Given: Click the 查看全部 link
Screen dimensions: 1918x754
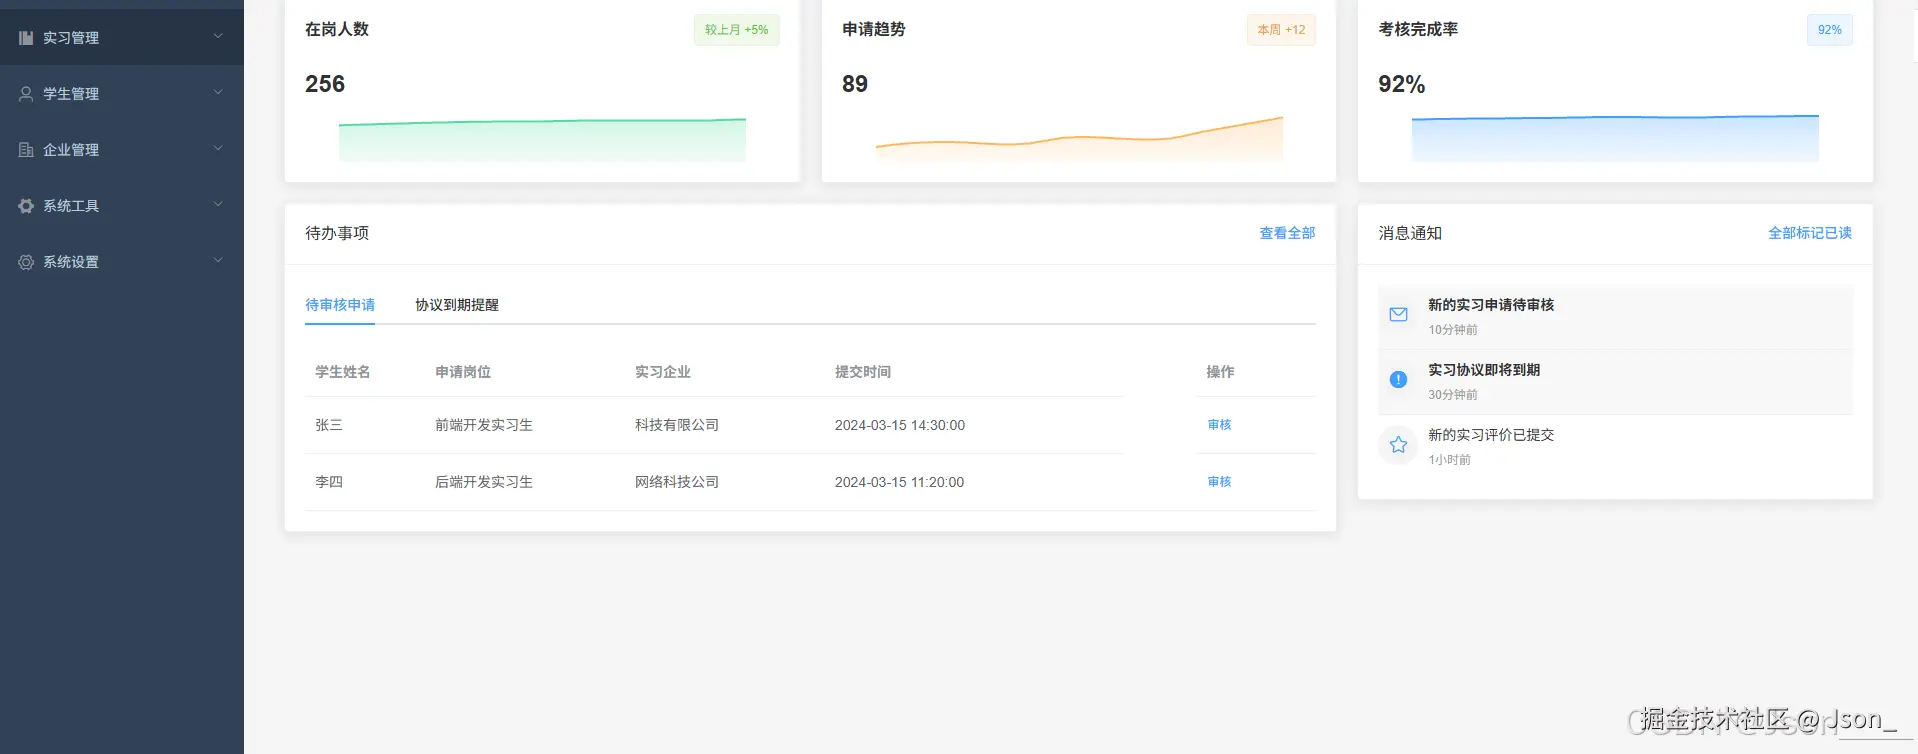Looking at the screenshot, I should pos(1287,233).
